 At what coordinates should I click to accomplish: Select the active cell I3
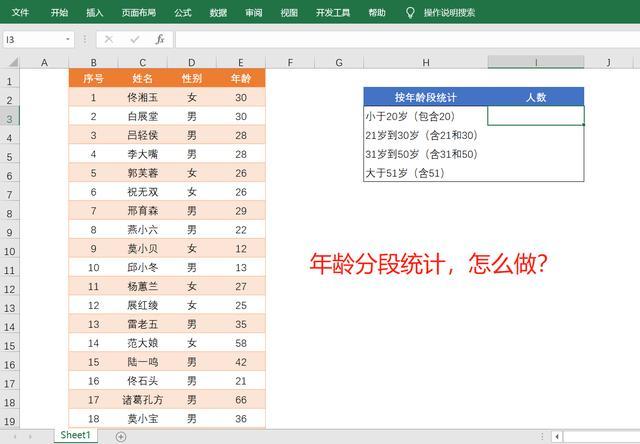(536, 116)
